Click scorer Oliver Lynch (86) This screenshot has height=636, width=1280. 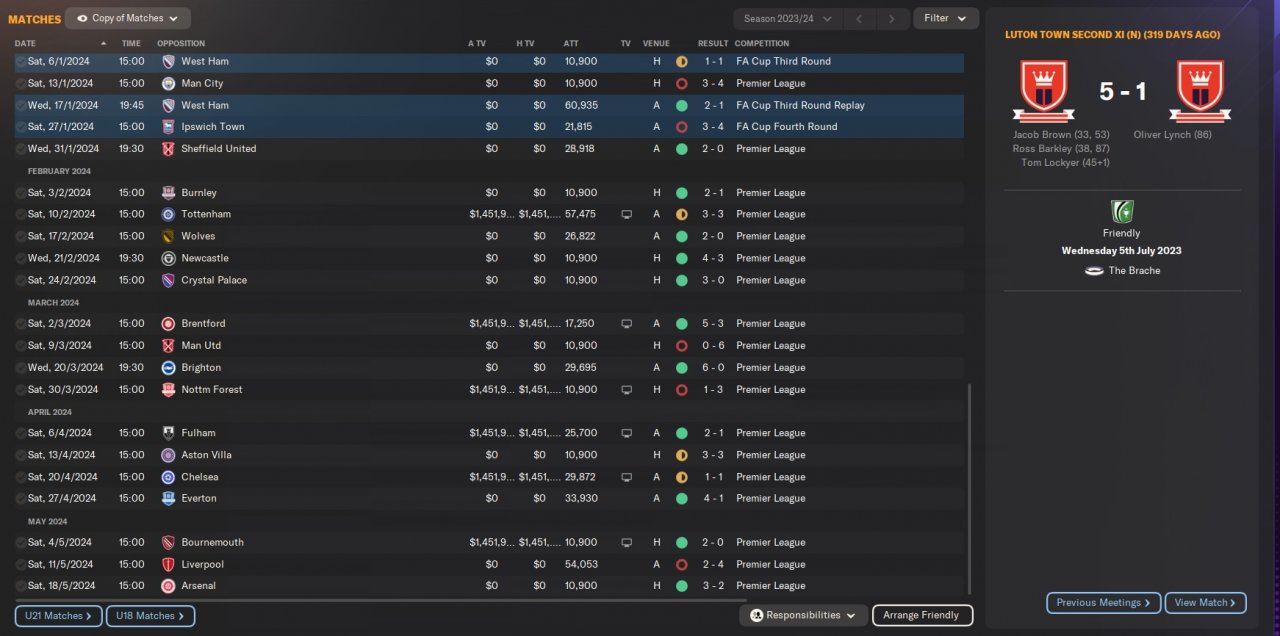[x=1172, y=134]
